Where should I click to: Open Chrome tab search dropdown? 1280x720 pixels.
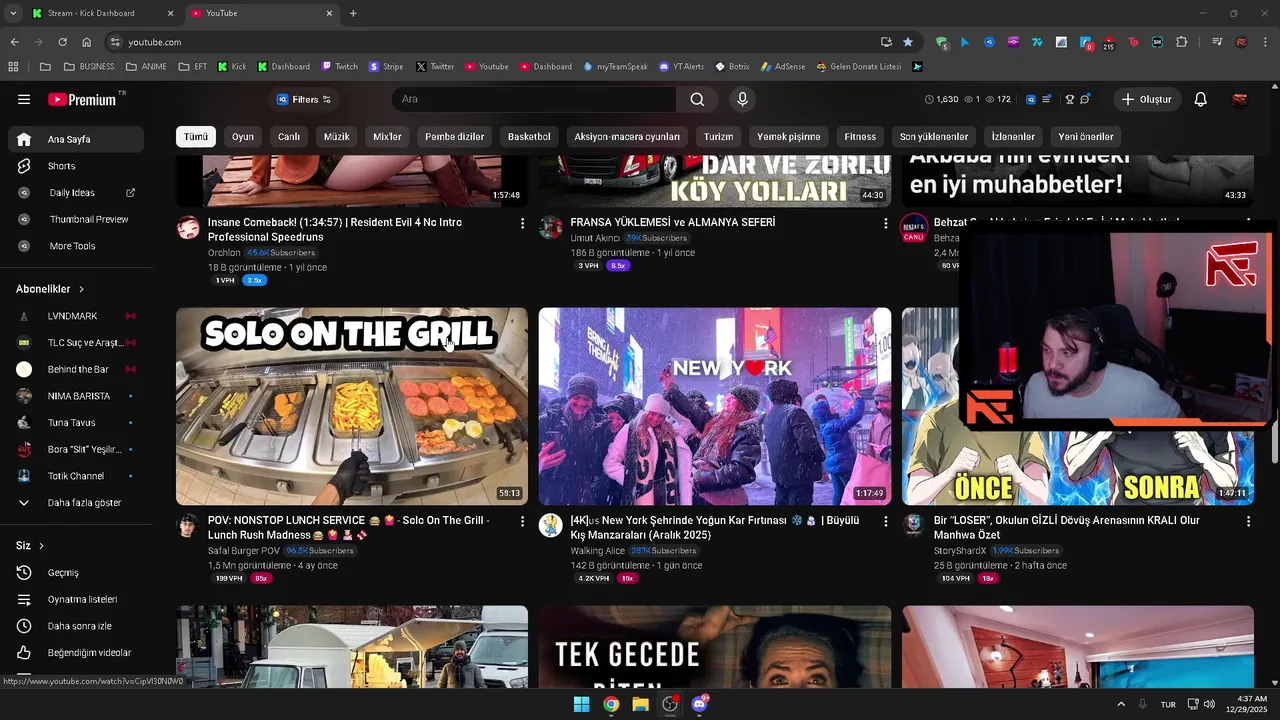(13, 13)
